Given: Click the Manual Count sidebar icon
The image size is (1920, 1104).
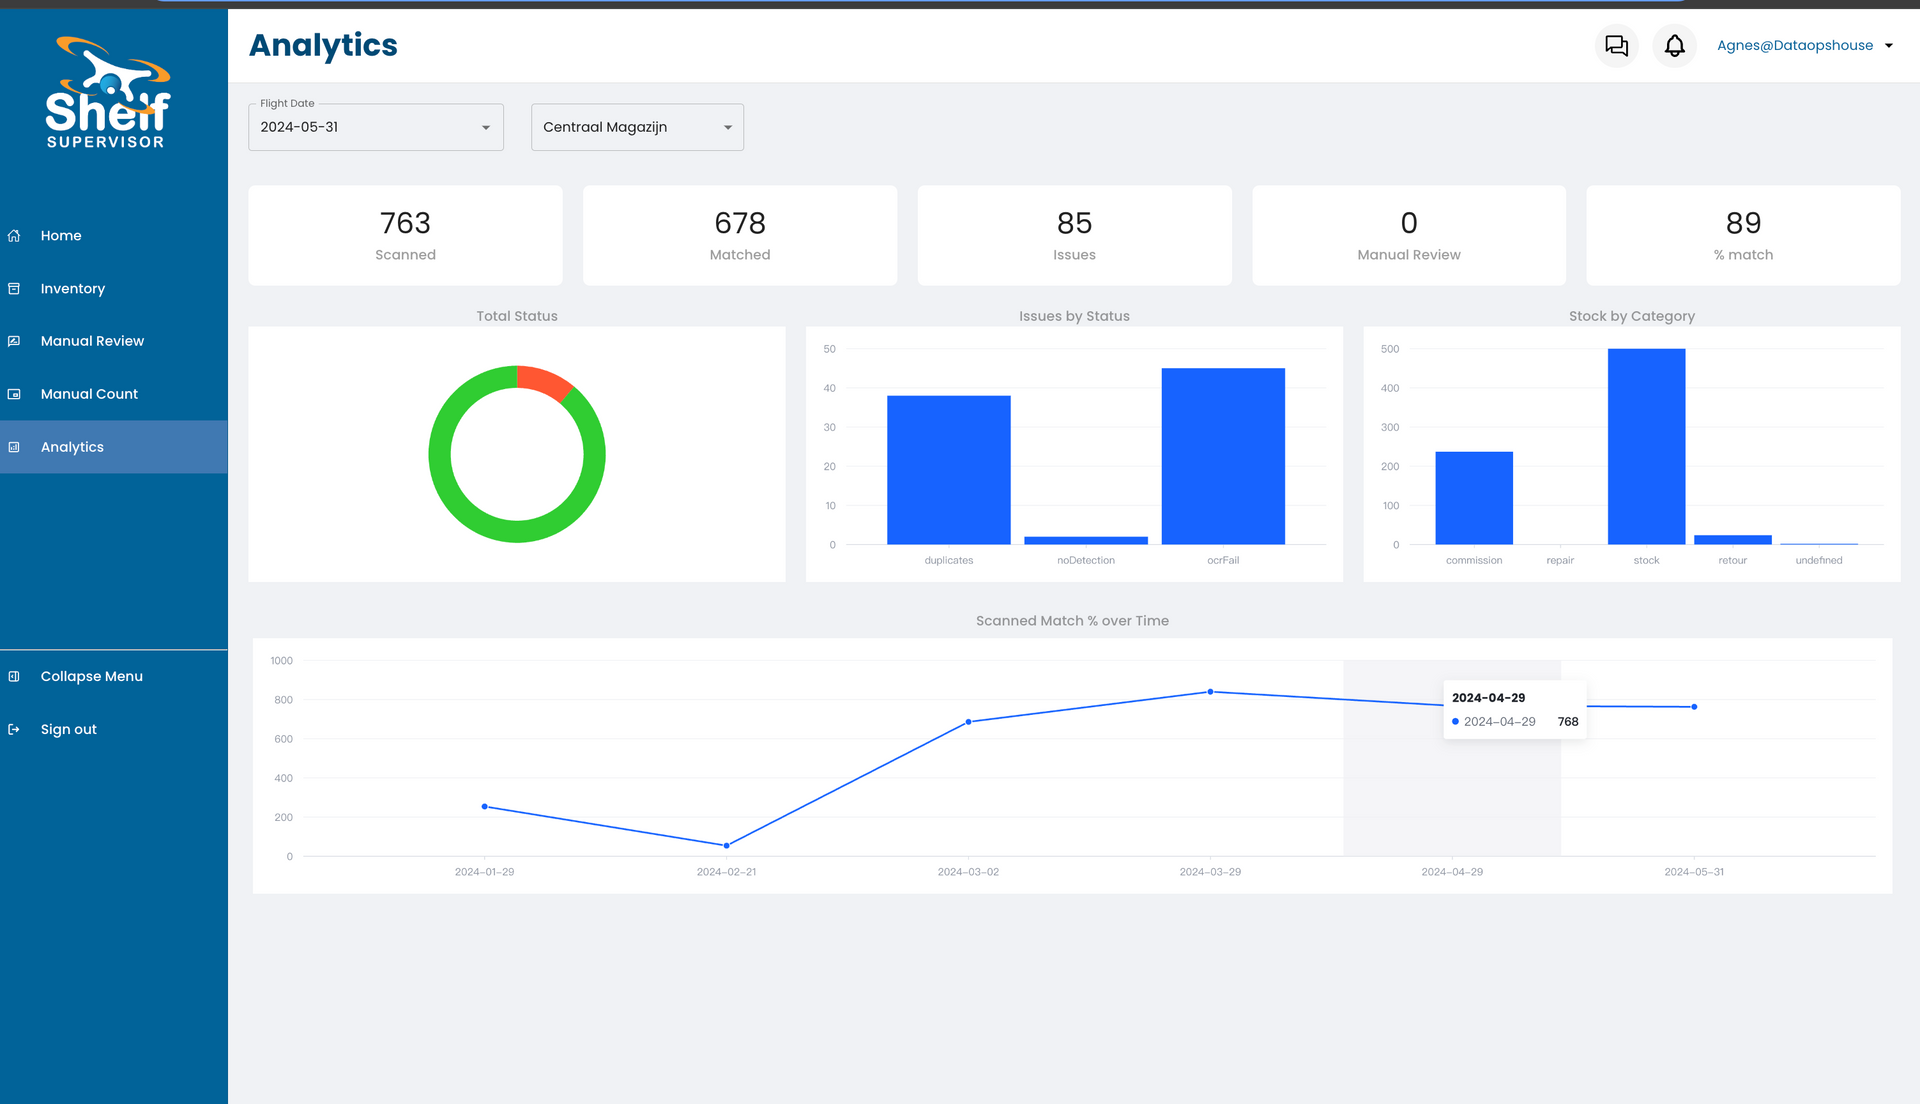Looking at the screenshot, I should coord(14,394).
